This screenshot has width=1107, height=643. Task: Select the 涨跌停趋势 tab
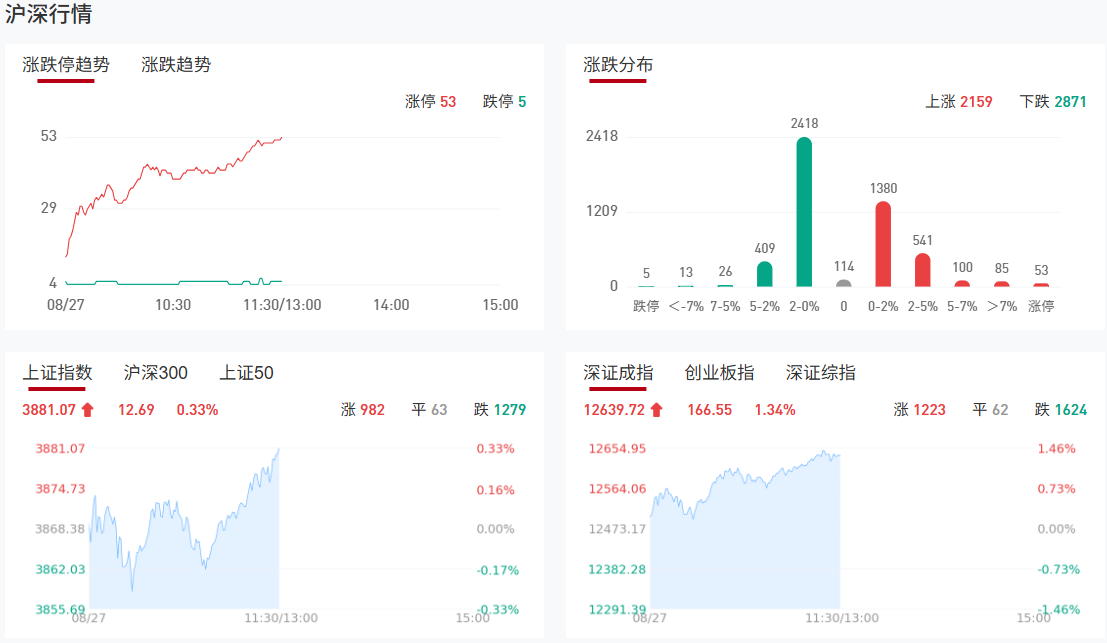(x=66, y=65)
